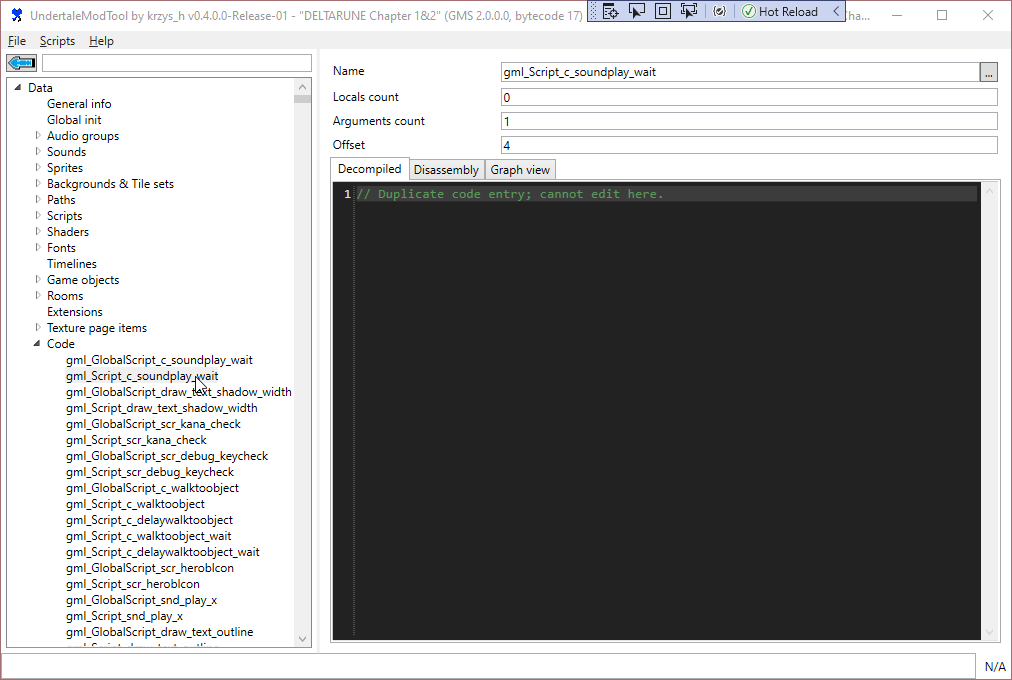Open the code settings braces icon
This screenshot has height=680, width=1012.
[x=721, y=10]
